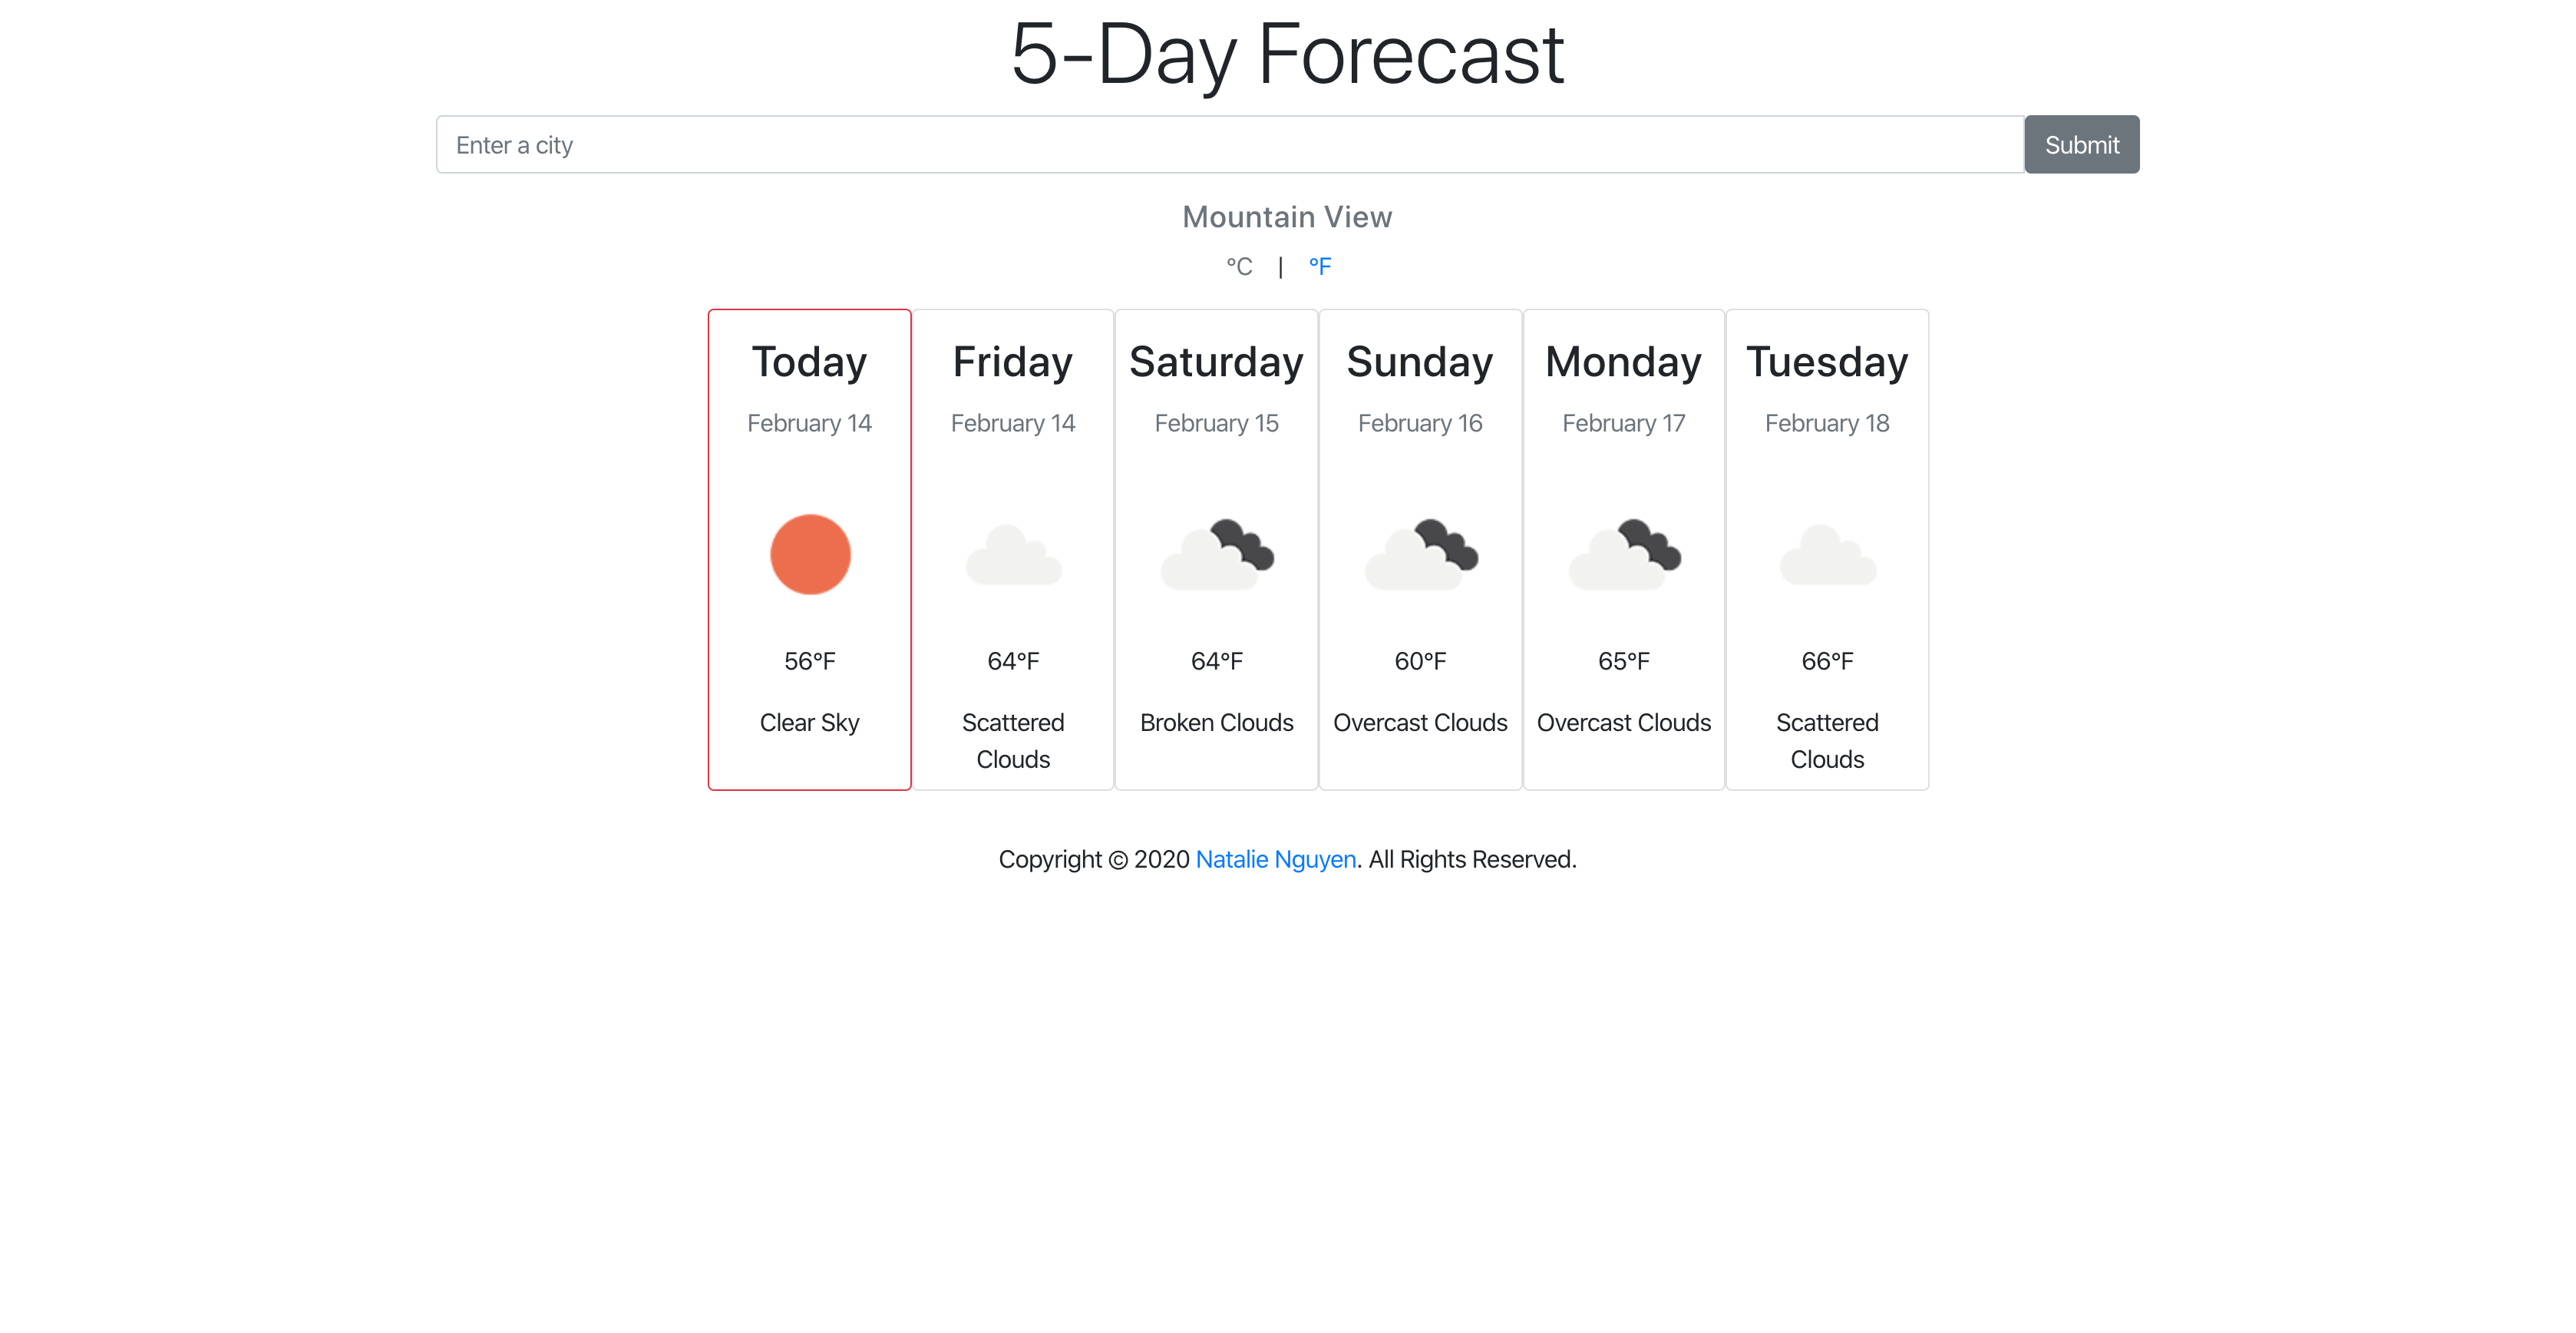Select the Tuesday forecast heading
The width and height of the screenshot is (2576, 1333).
tap(1827, 362)
